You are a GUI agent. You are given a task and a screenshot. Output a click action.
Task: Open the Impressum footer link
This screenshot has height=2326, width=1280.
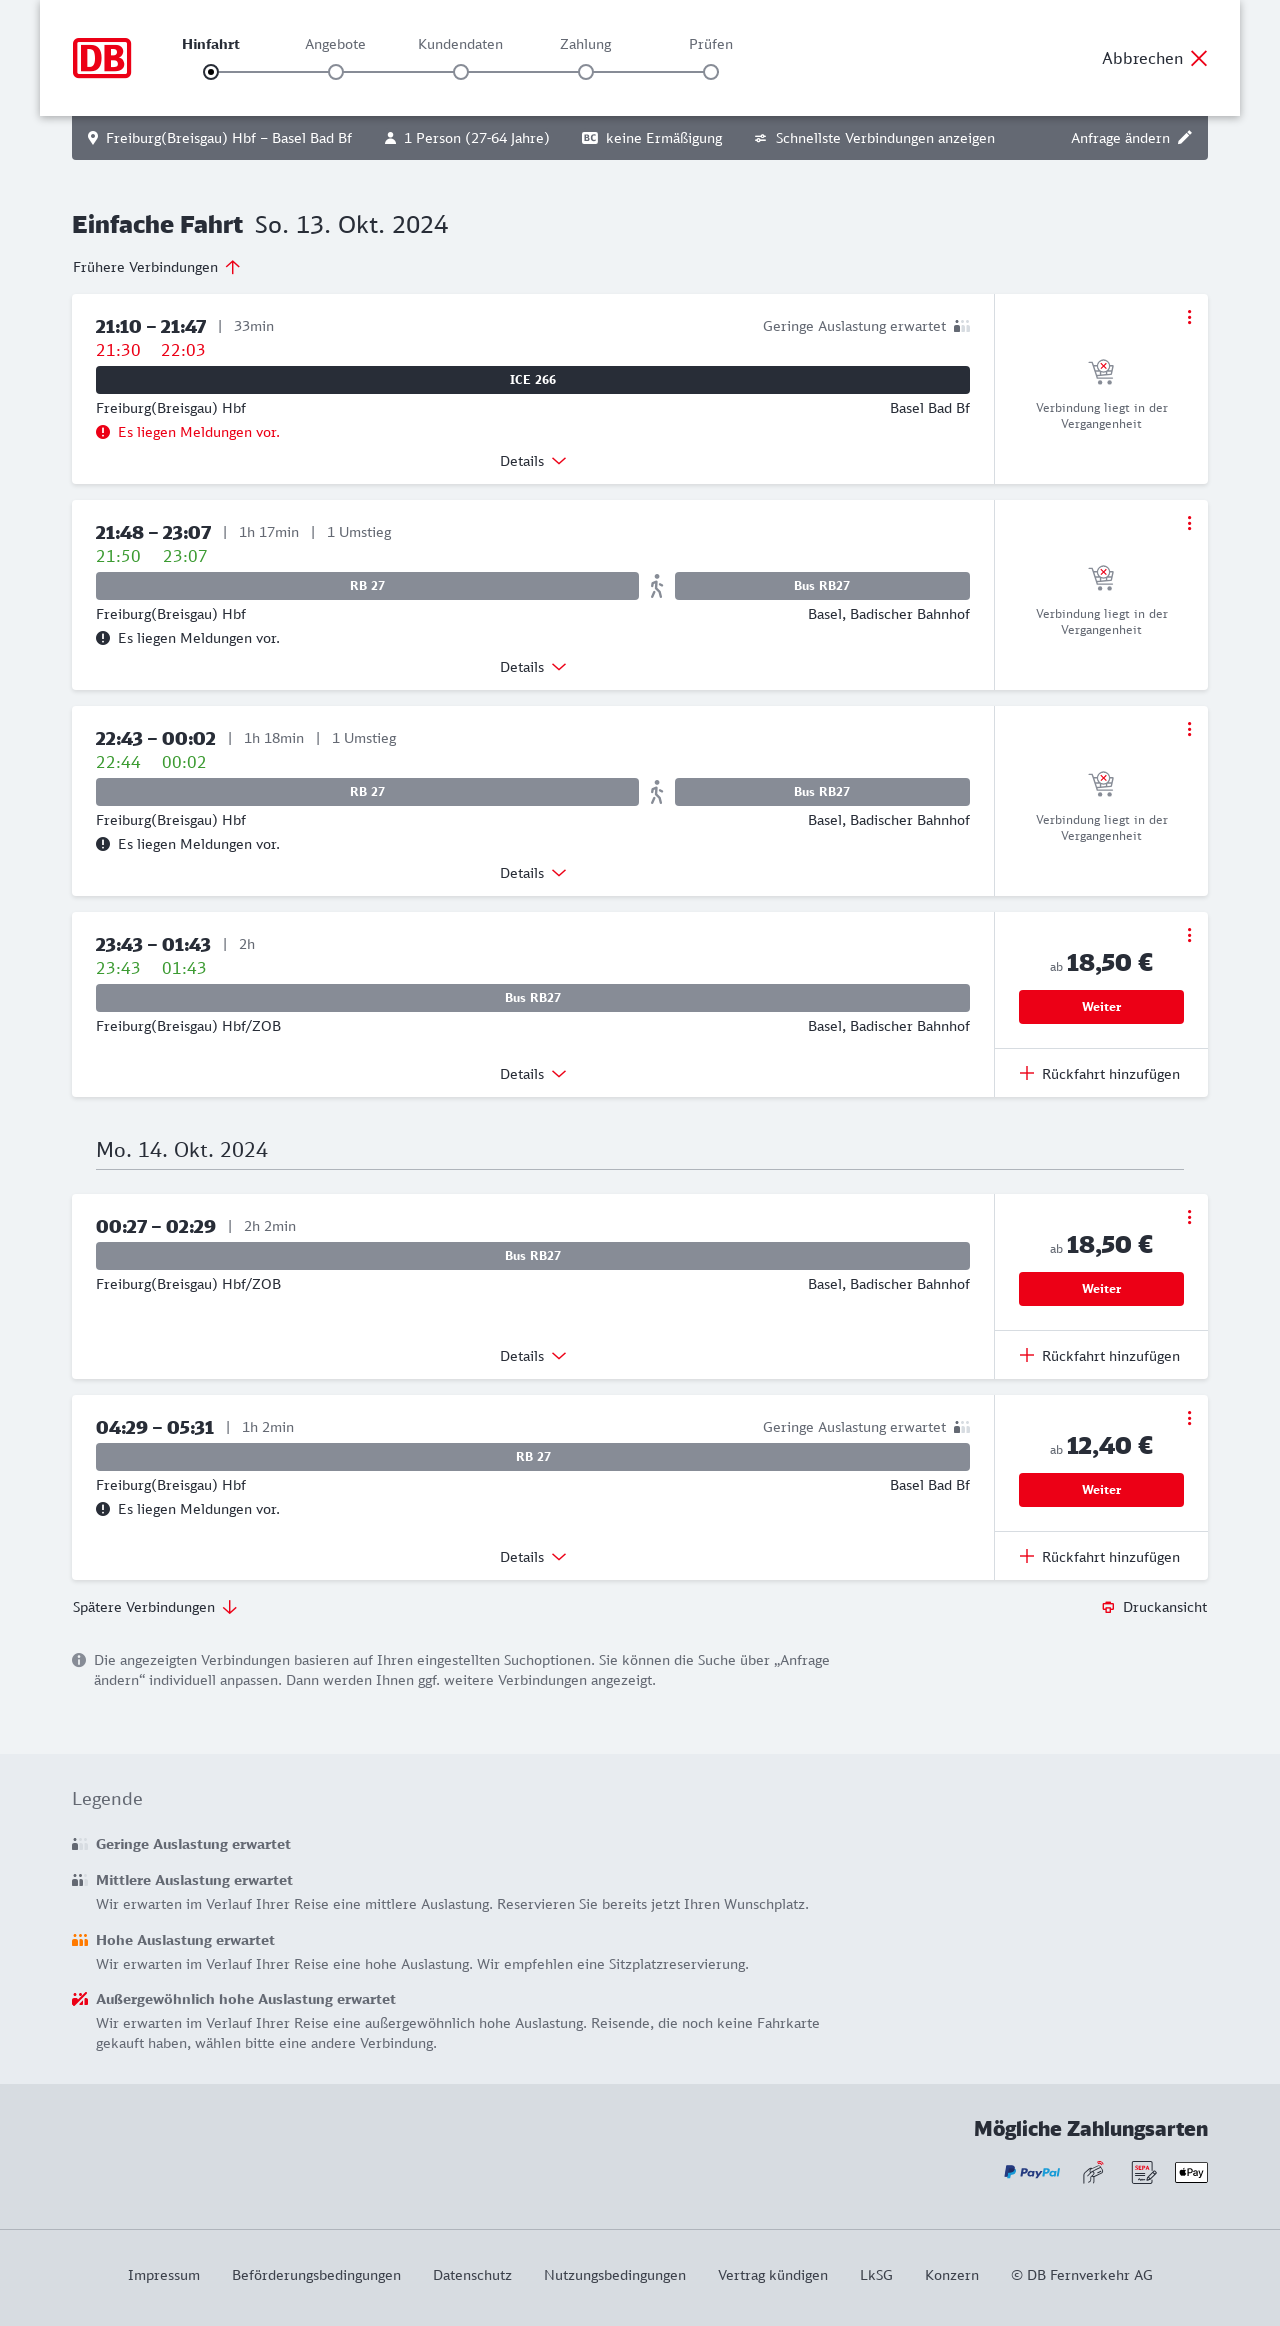point(164,2275)
